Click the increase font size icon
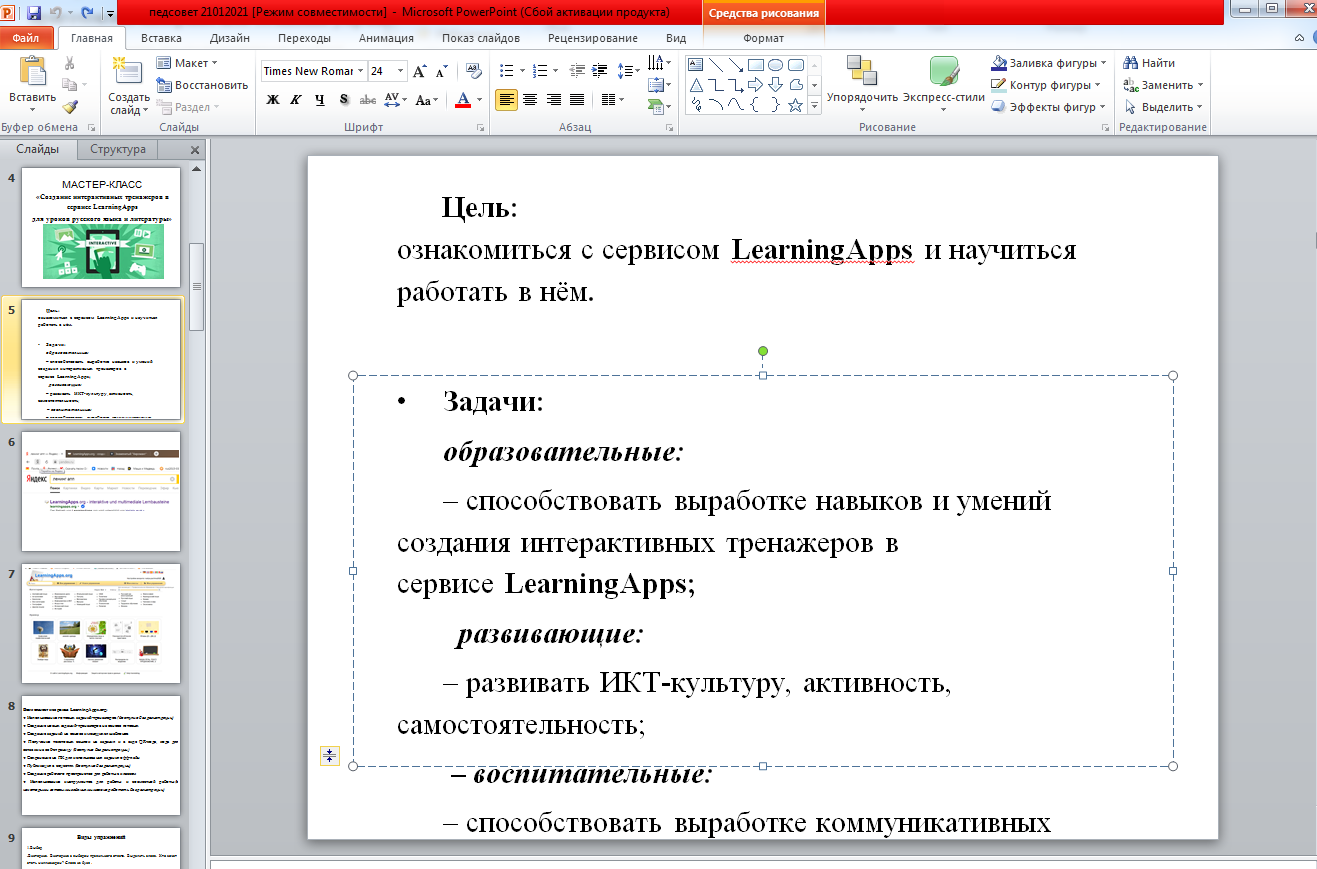 tap(420, 71)
